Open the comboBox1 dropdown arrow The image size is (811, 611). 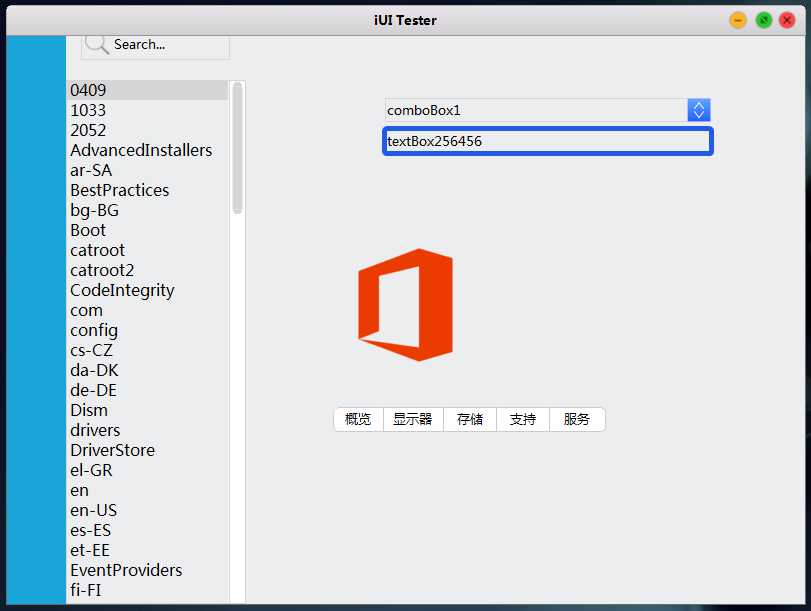[699, 110]
